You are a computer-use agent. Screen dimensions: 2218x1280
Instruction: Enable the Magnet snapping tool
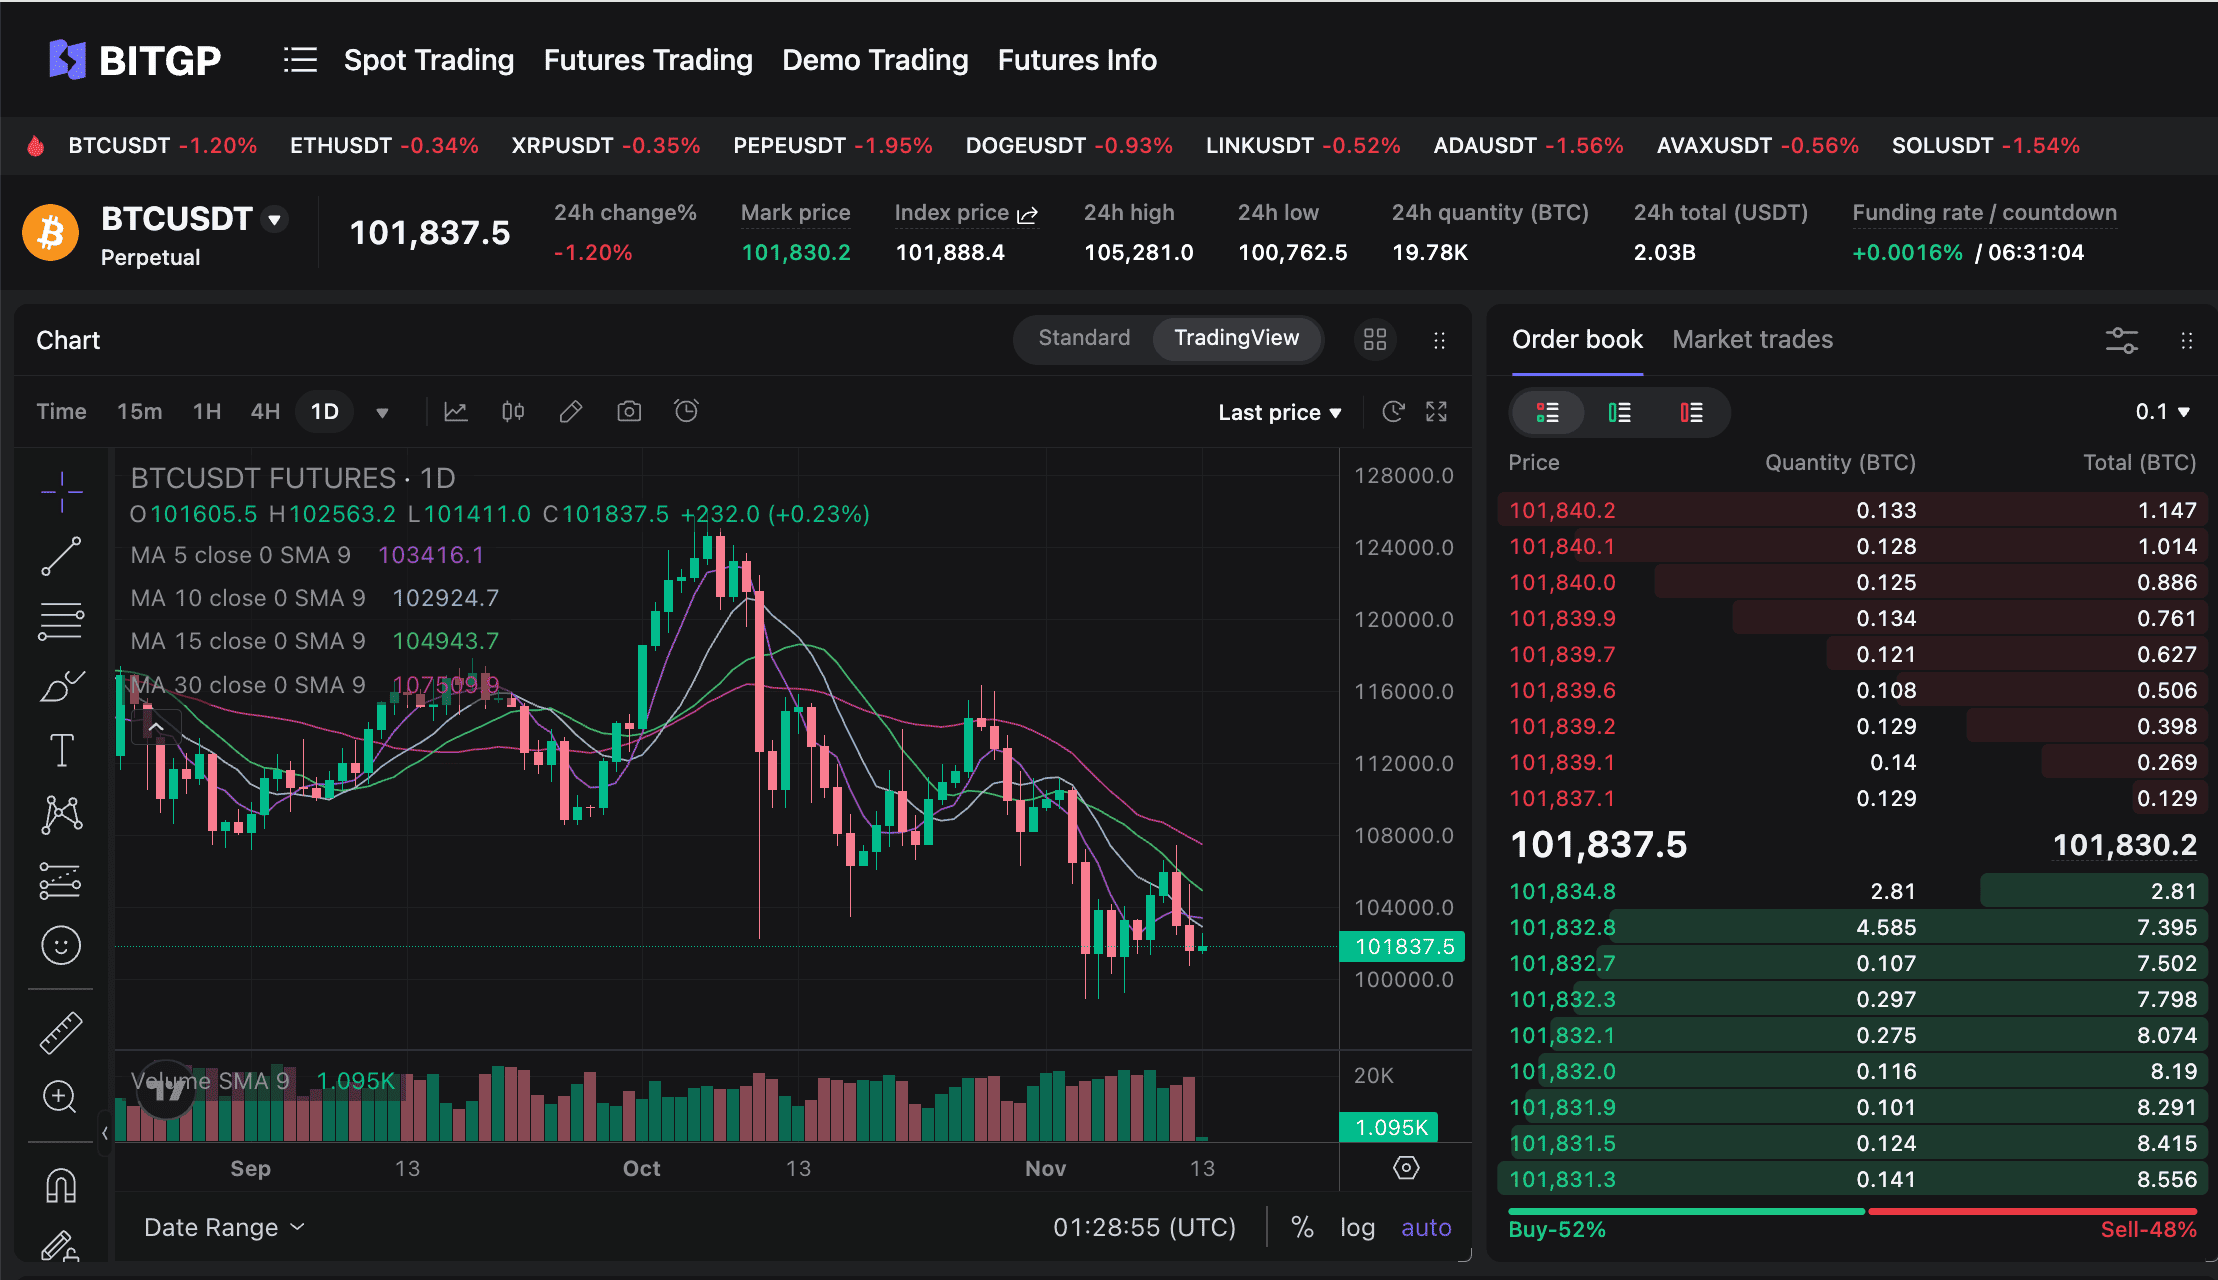60,1184
